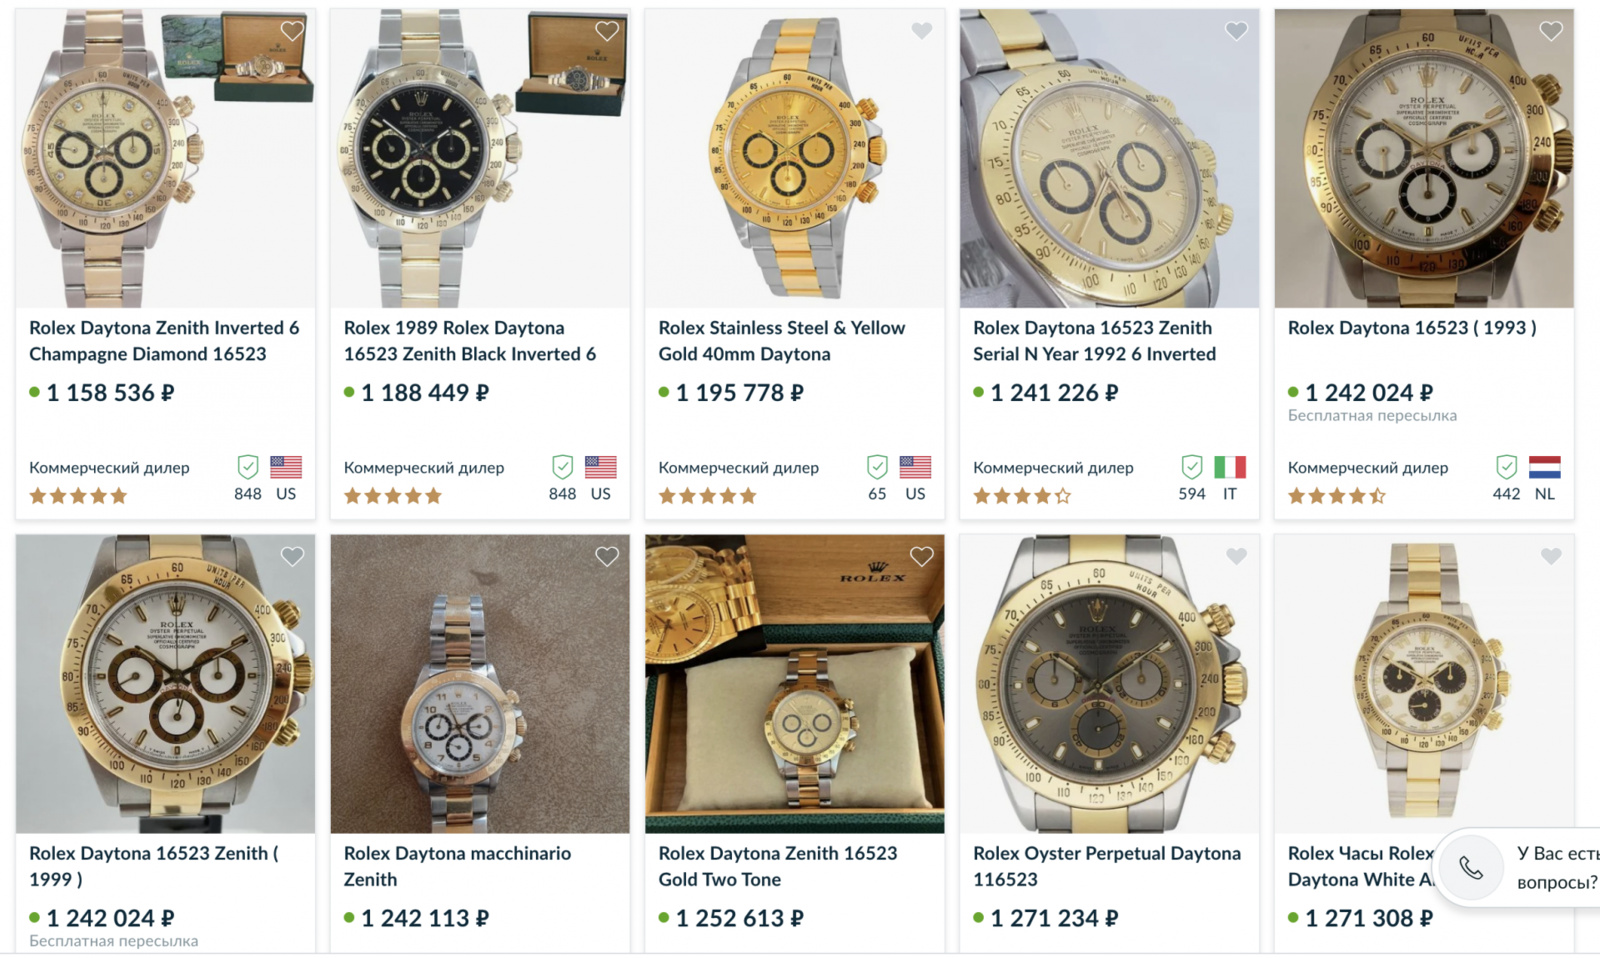This screenshot has height=958, width=1600.
Task: Open Rolex 1989 Daytona Zenith Black title
Action: coord(470,340)
